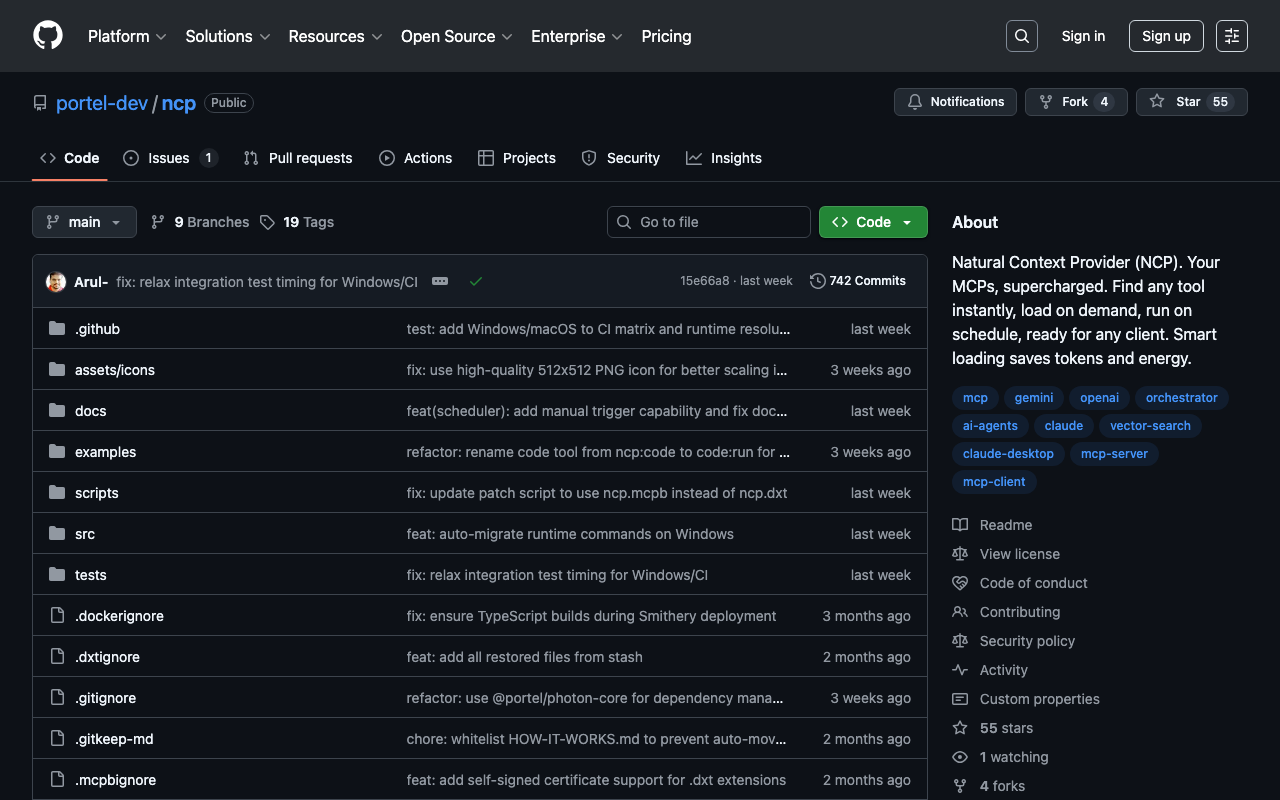Open the main branch dropdown
This screenshot has height=800, width=1280.
tap(84, 222)
